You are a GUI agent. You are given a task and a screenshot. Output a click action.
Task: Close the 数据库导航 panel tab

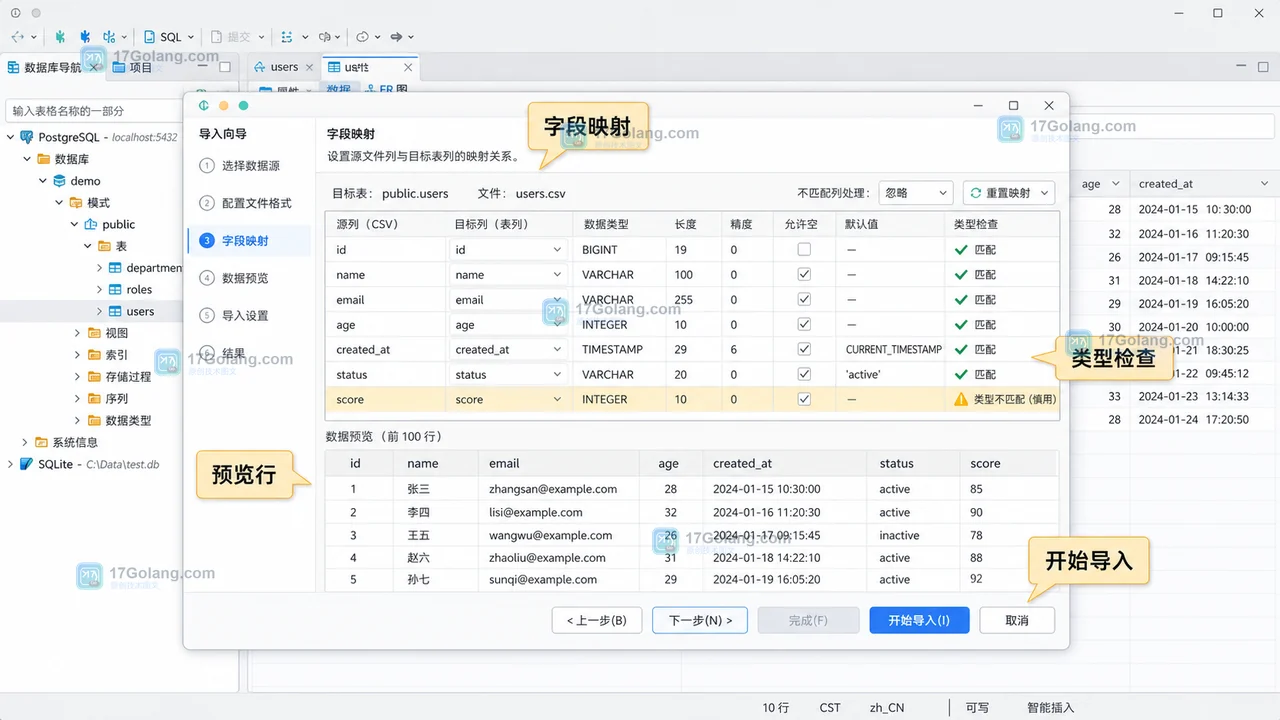tap(94, 67)
